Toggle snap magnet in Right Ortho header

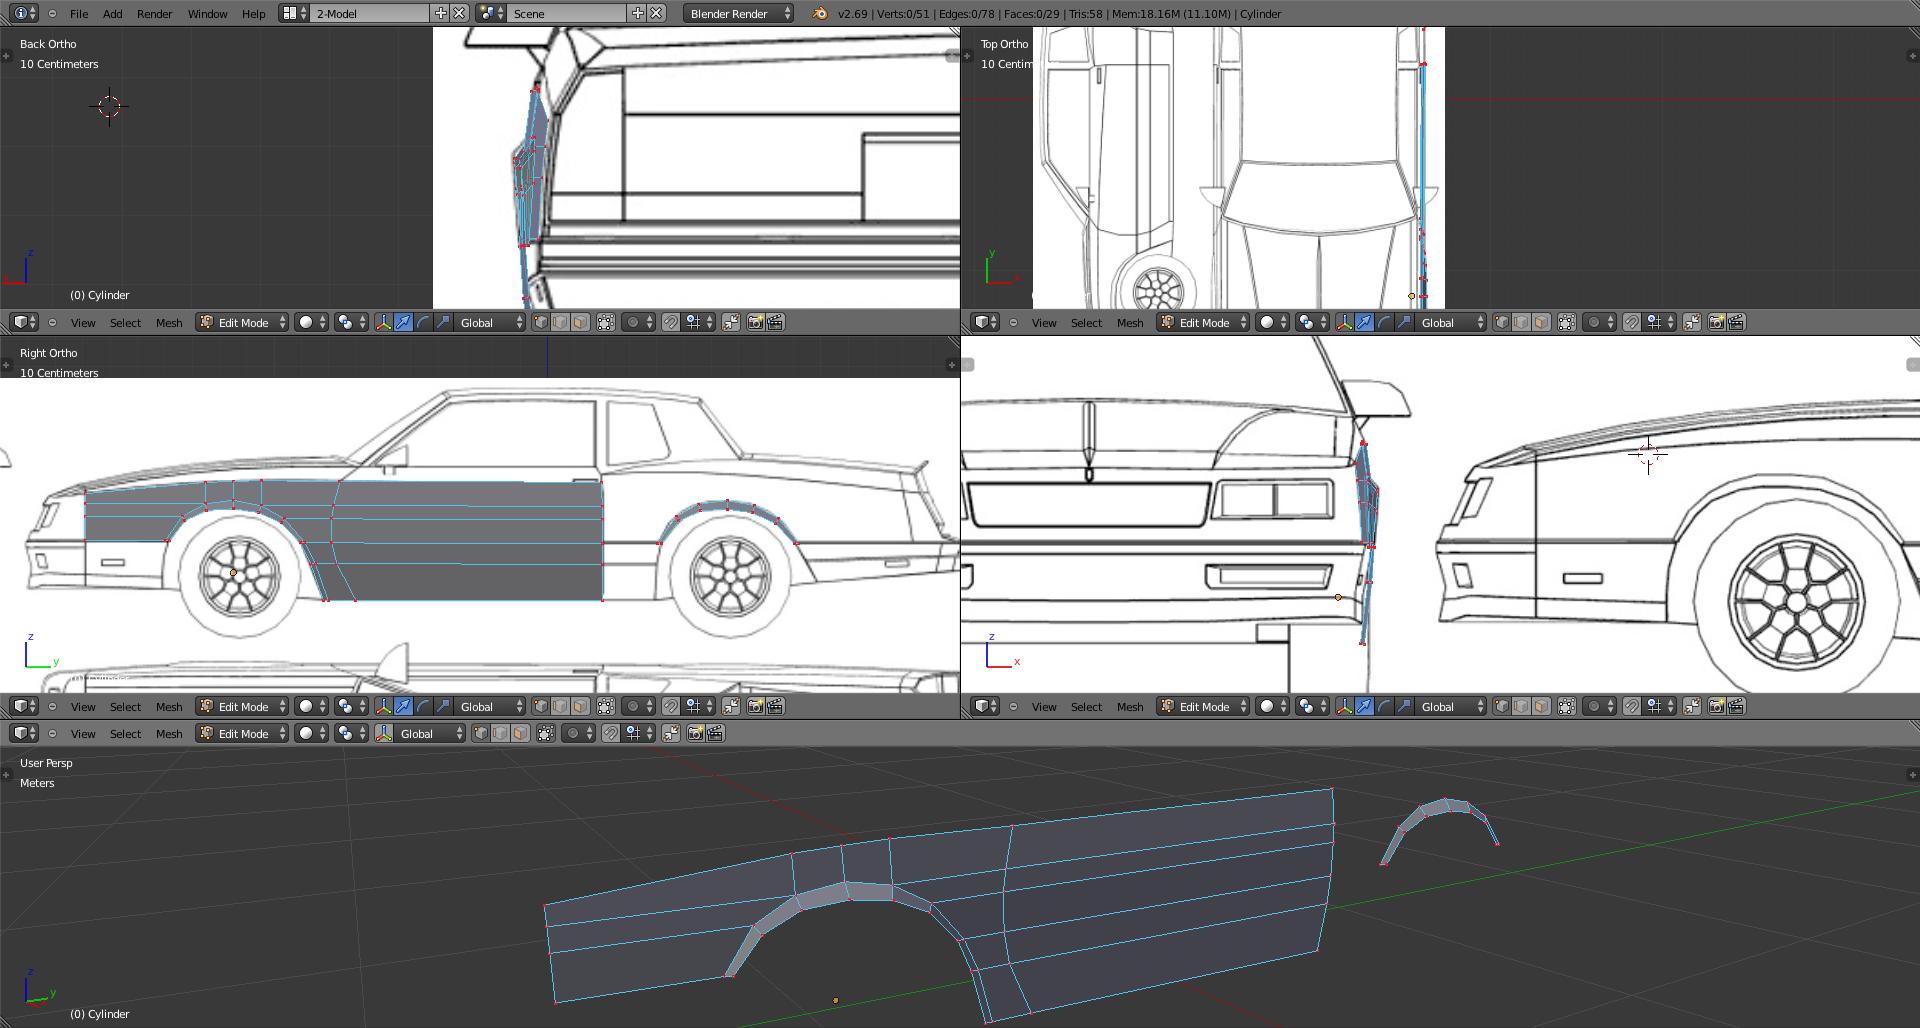pos(671,706)
